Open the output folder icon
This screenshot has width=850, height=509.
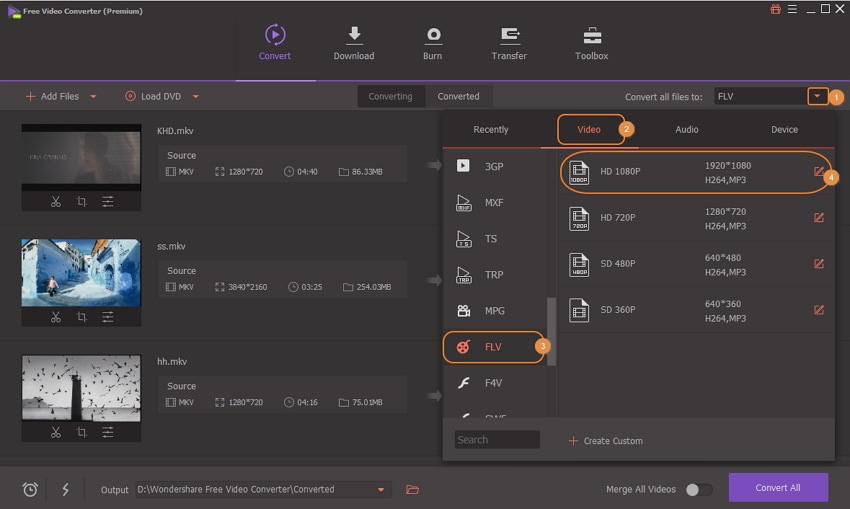click(413, 489)
